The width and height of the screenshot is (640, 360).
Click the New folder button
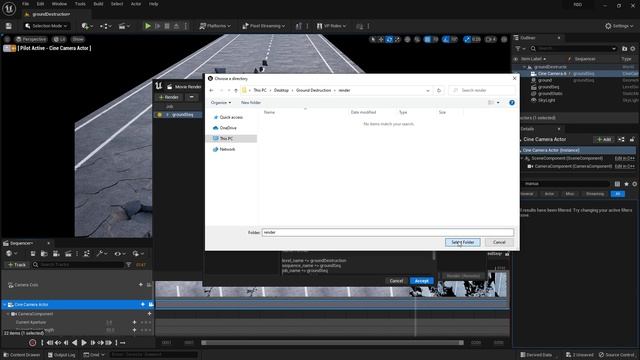(x=251, y=102)
